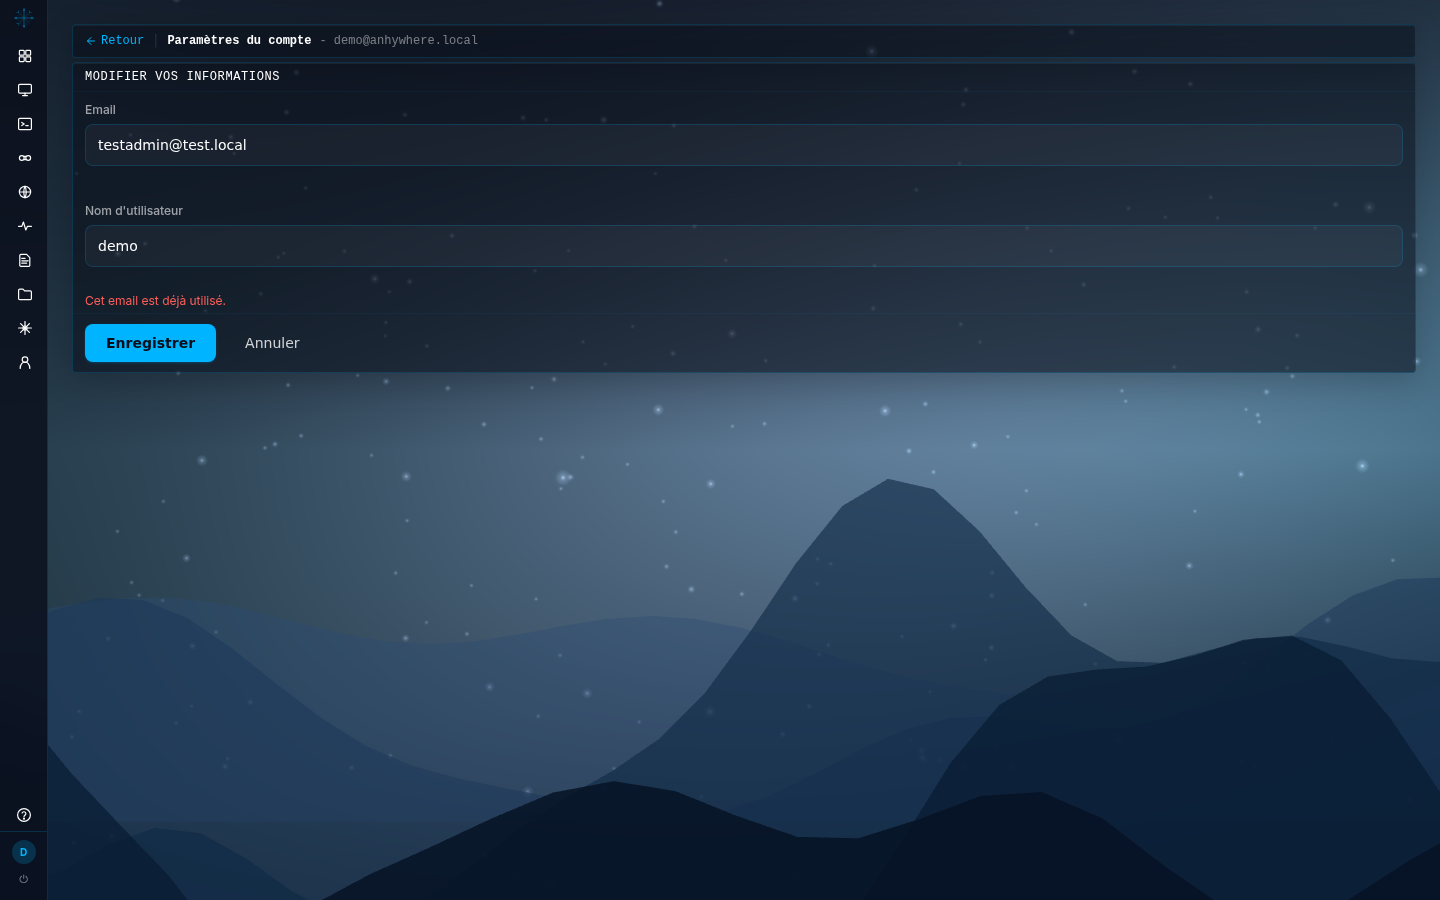
Task: Open the document icon in the sidebar
Action: [x=25, y=260]
